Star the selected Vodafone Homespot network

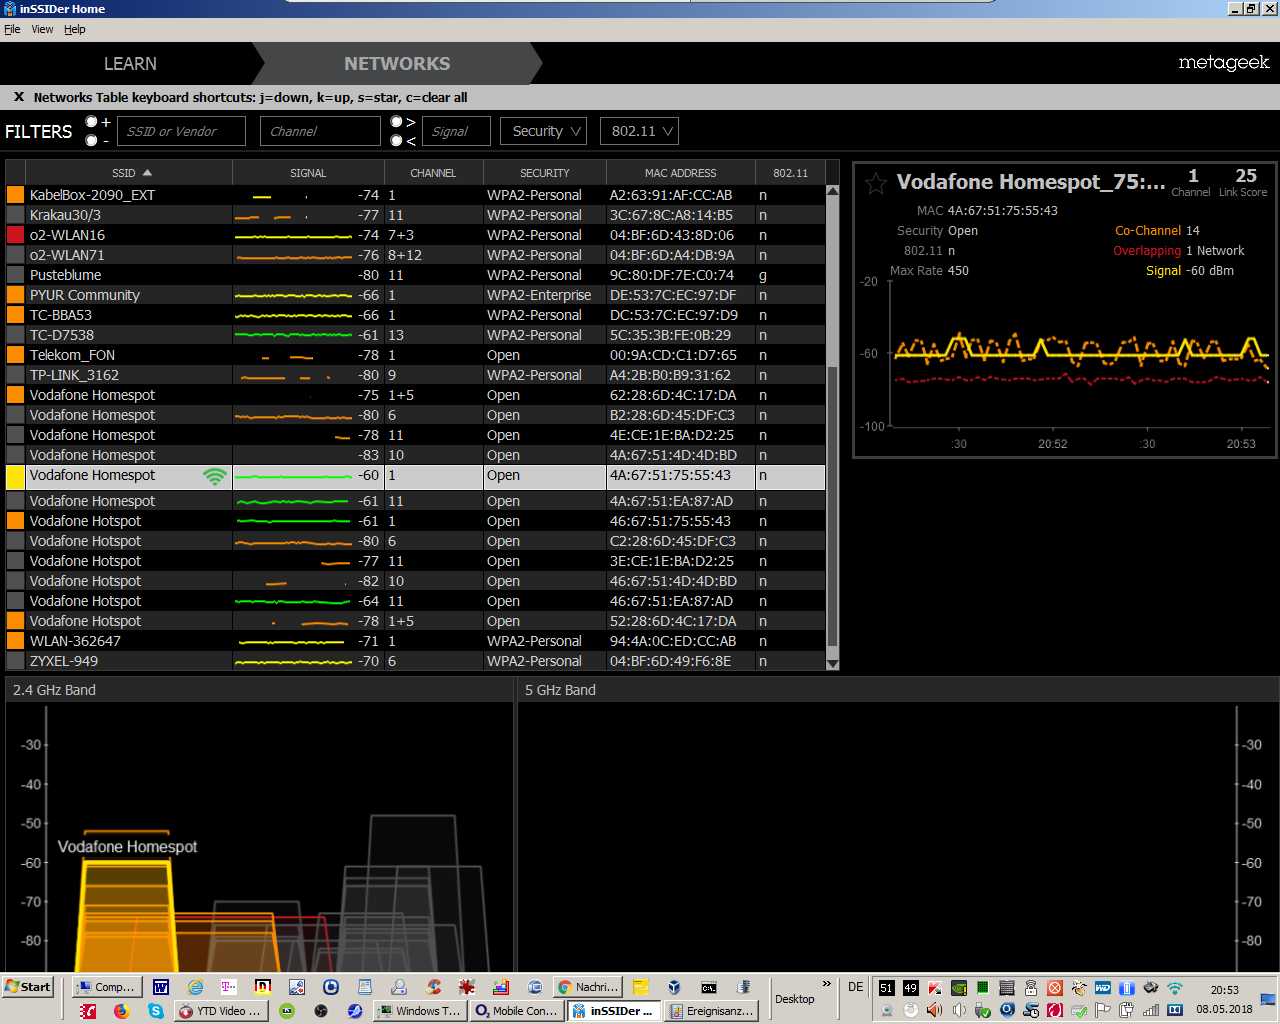click(875, 183)
